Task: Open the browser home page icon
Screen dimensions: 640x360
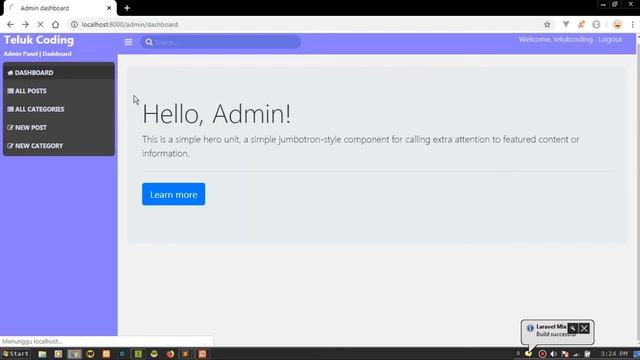Action: coord(56,24)
